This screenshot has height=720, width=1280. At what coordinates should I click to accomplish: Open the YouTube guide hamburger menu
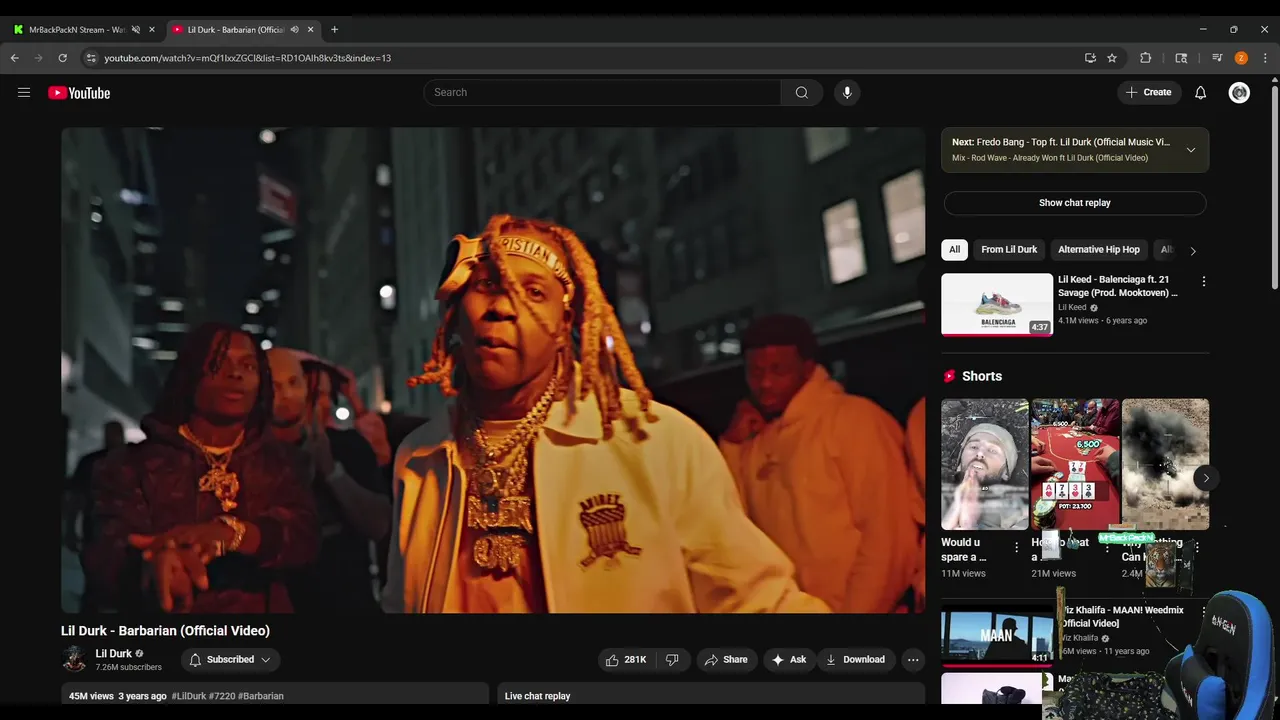click(24, 92)
